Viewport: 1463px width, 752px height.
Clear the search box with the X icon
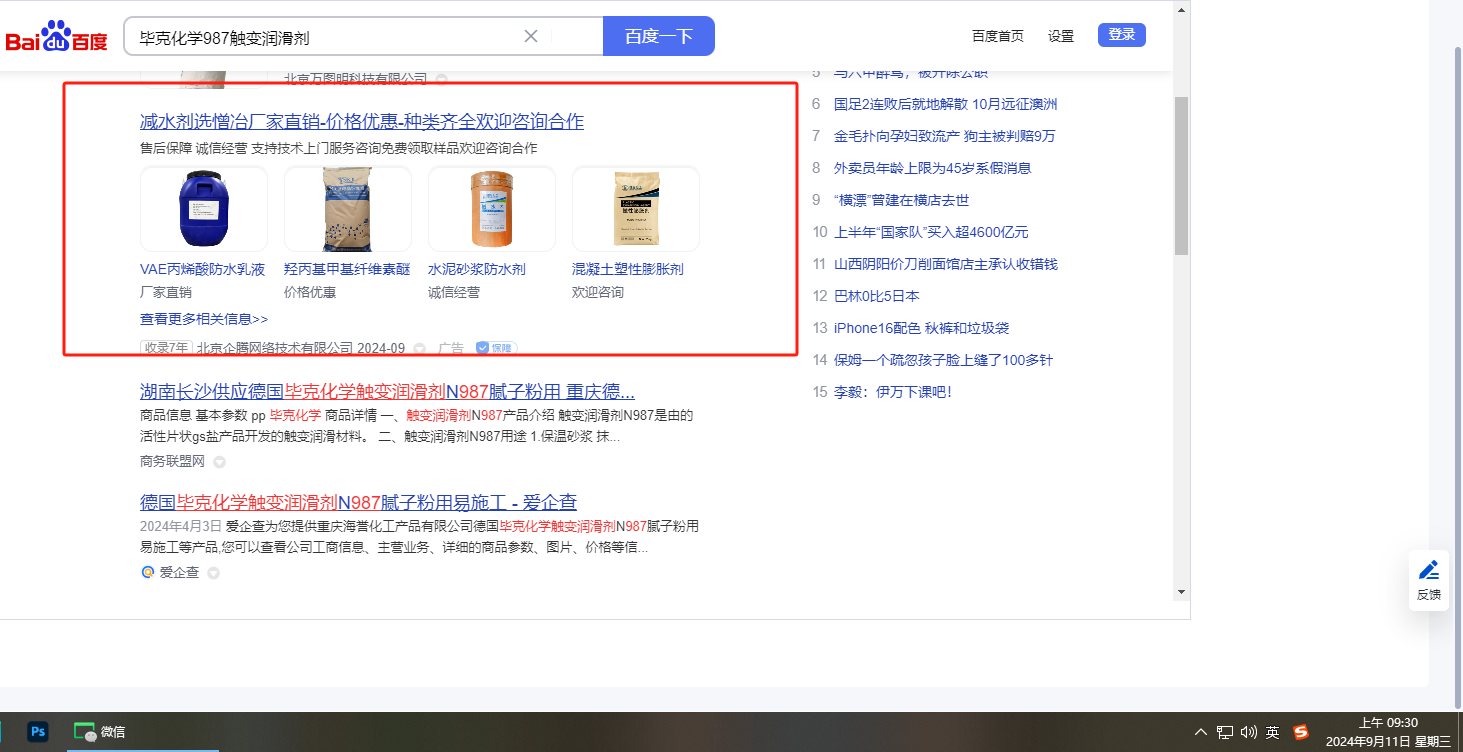tap(531, 36)
